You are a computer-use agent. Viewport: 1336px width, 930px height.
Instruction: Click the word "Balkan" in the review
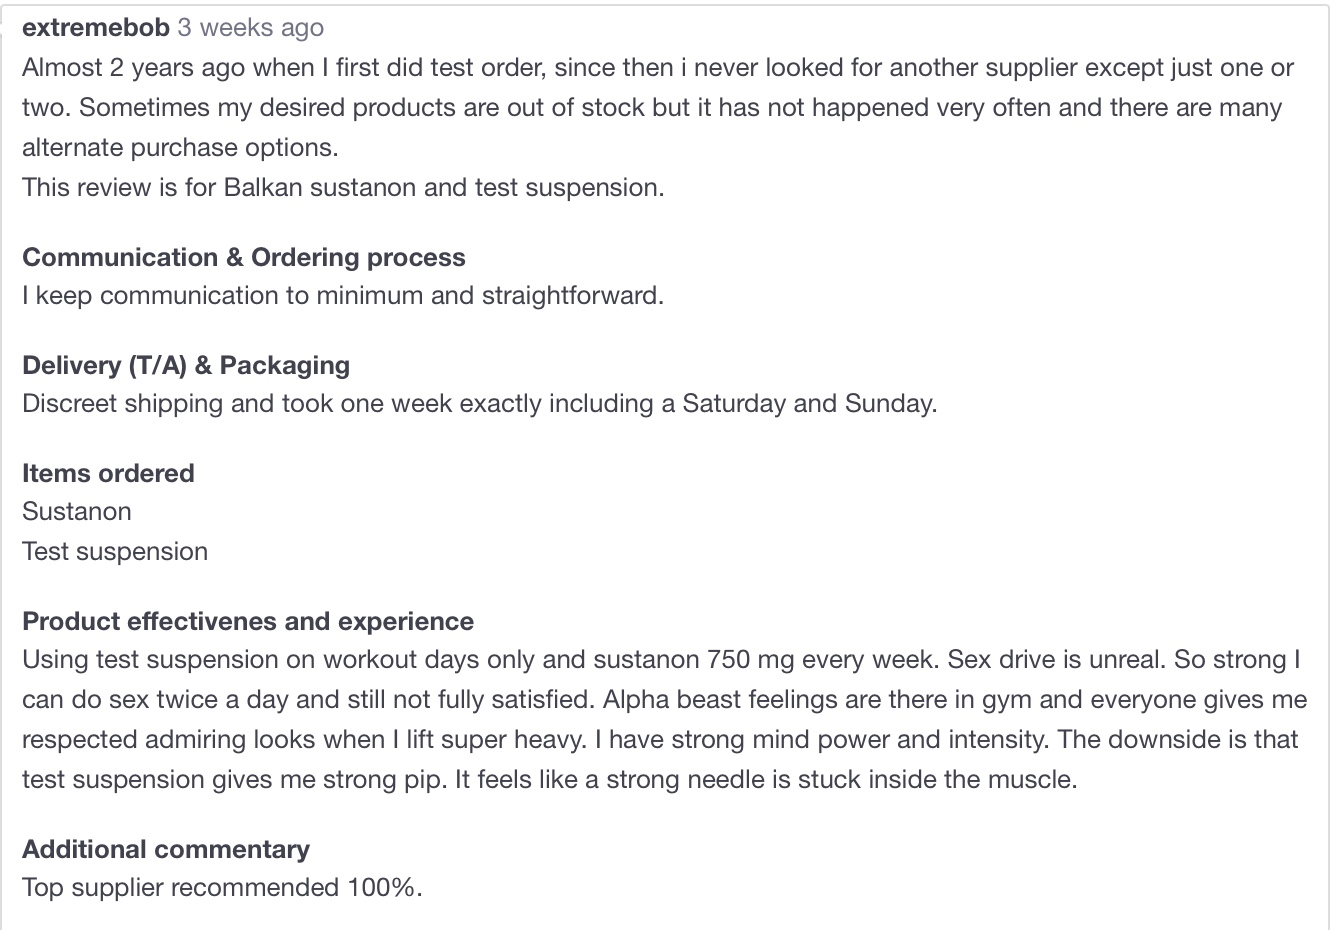pos(263,187)
